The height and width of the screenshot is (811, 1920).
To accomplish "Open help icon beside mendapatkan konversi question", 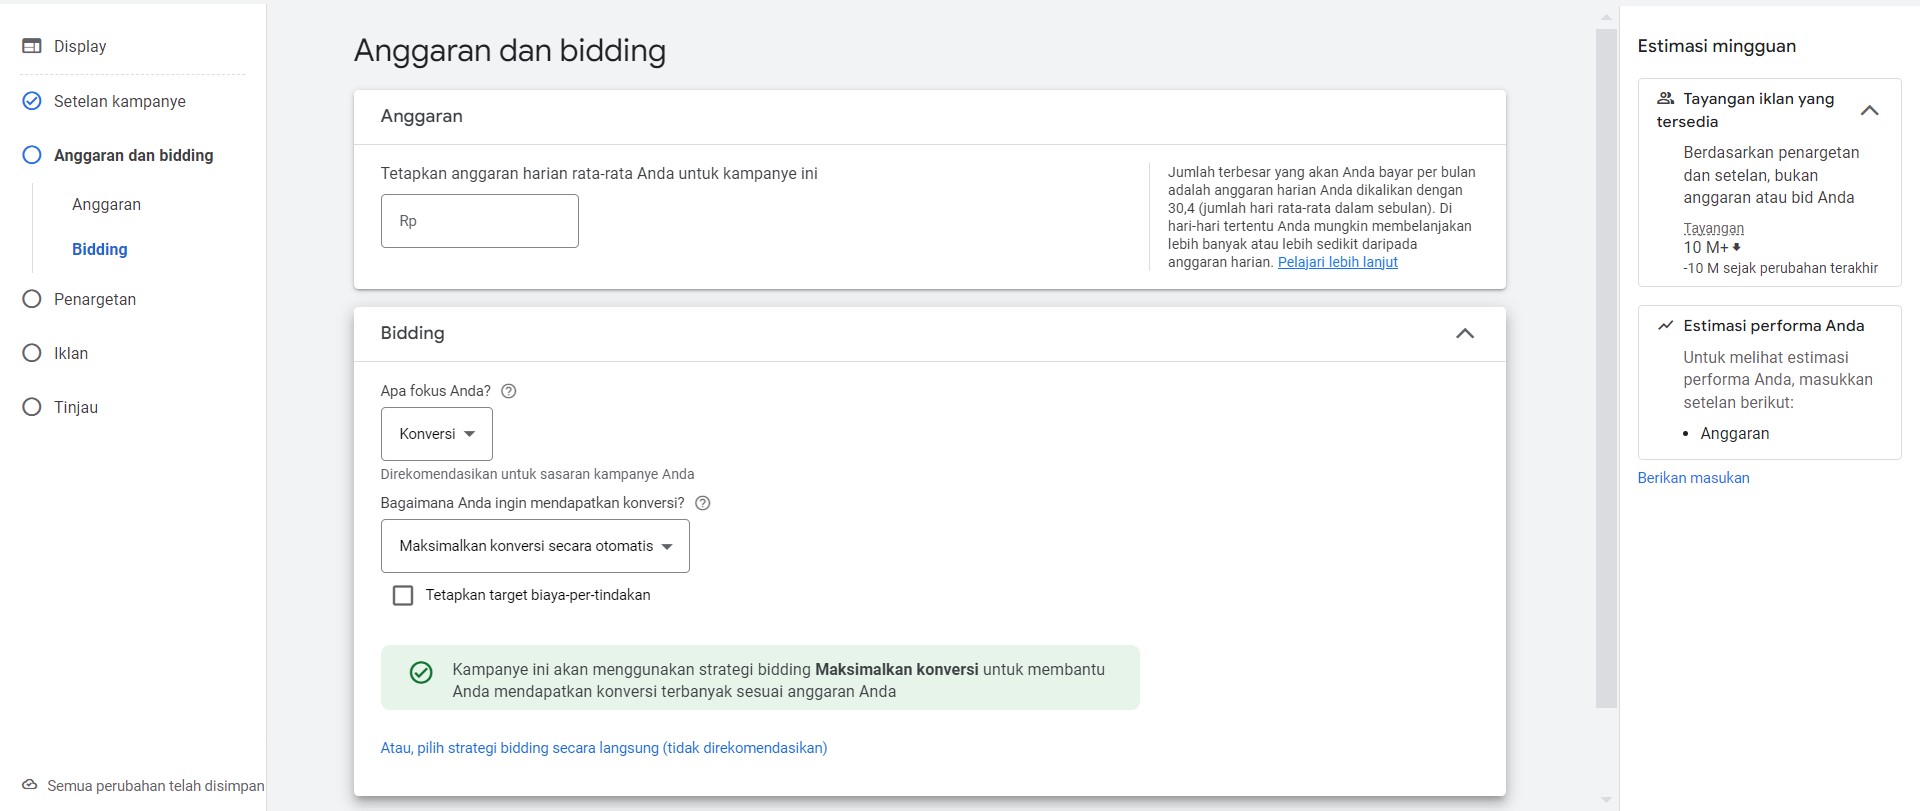I will 702,503.
